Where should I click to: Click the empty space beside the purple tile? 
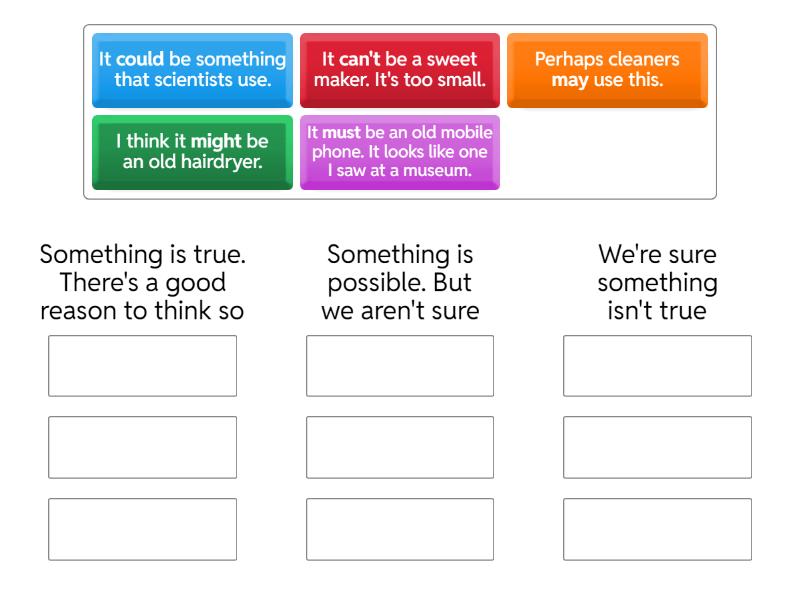click(x=607, y=151)
